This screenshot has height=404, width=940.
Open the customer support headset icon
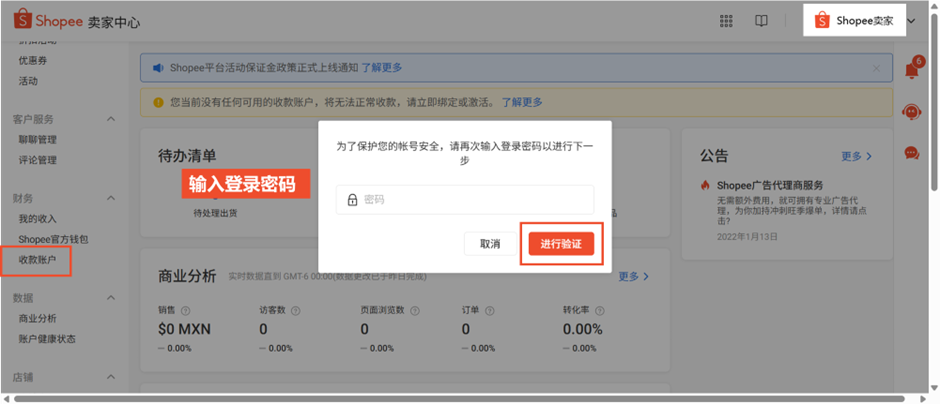click(x=911, y=111)
